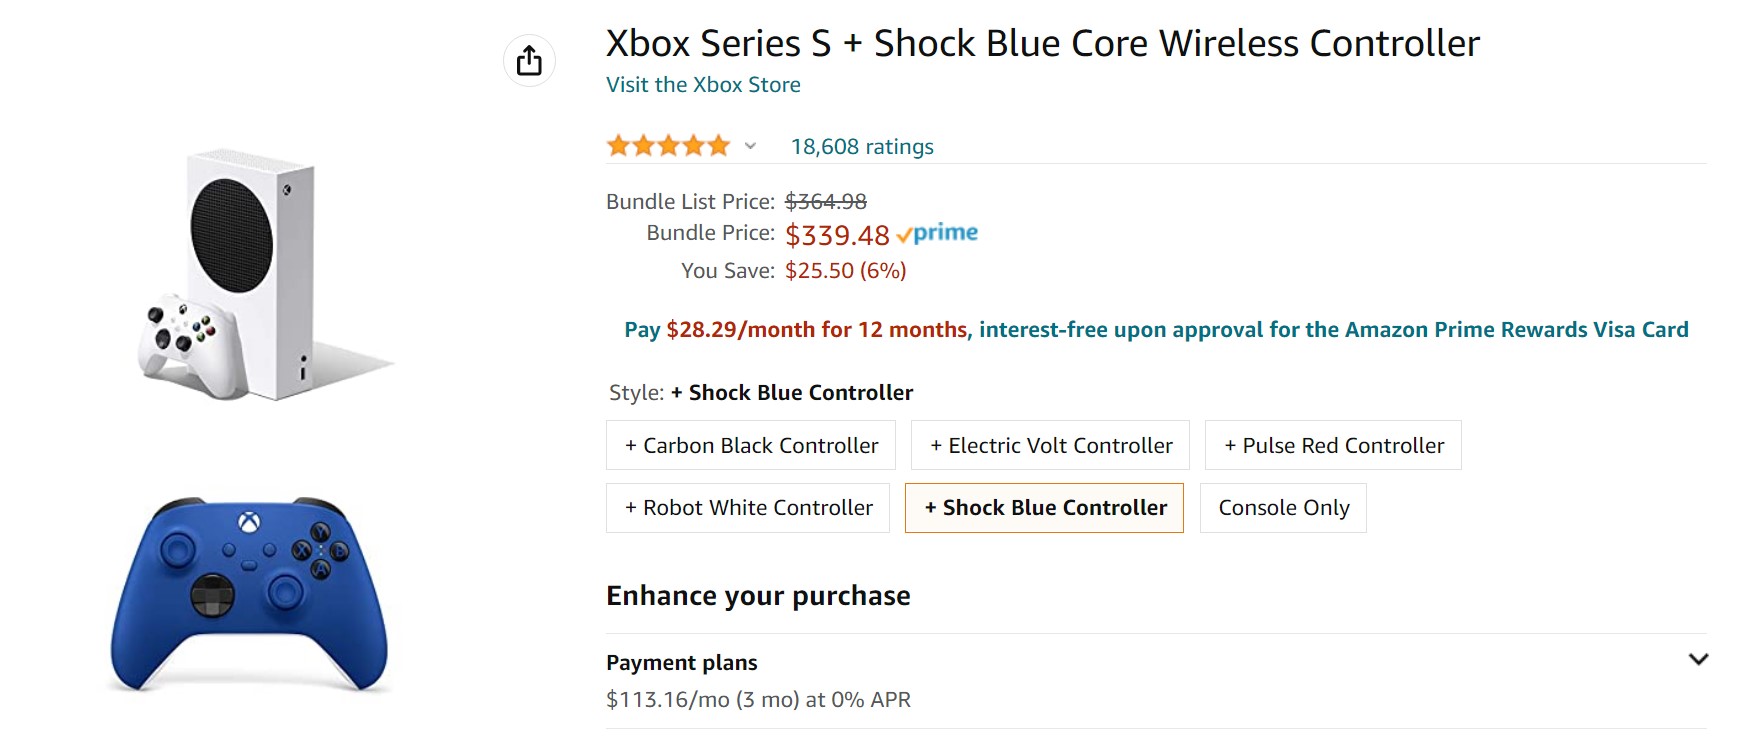This screenshot has height=747, width=1745.
Task: Select the Shock Blue Controller style
Action: pyautogui.click(x=1044, y=508)
